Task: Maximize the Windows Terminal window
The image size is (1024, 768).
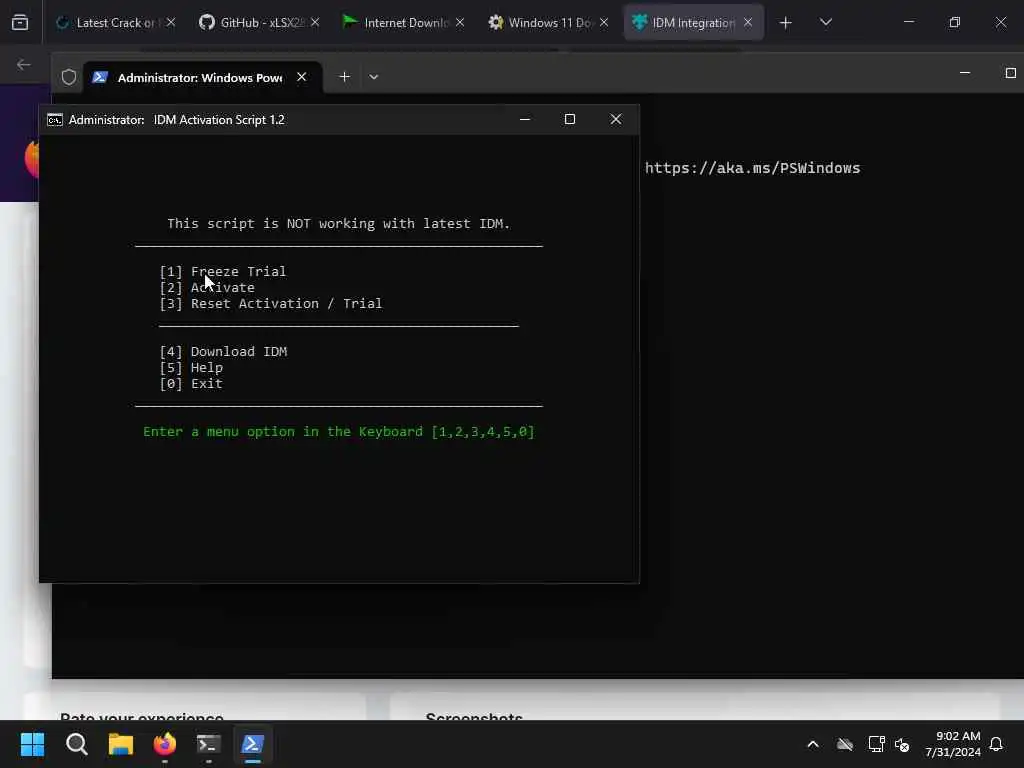Action: 1010,72
